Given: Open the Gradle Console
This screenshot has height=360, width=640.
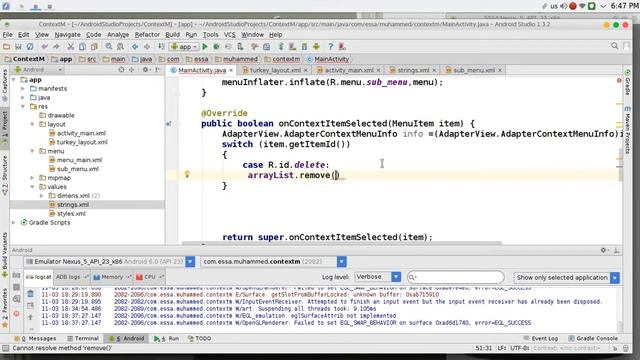Looking at the screenshot, I should (593, 338).
